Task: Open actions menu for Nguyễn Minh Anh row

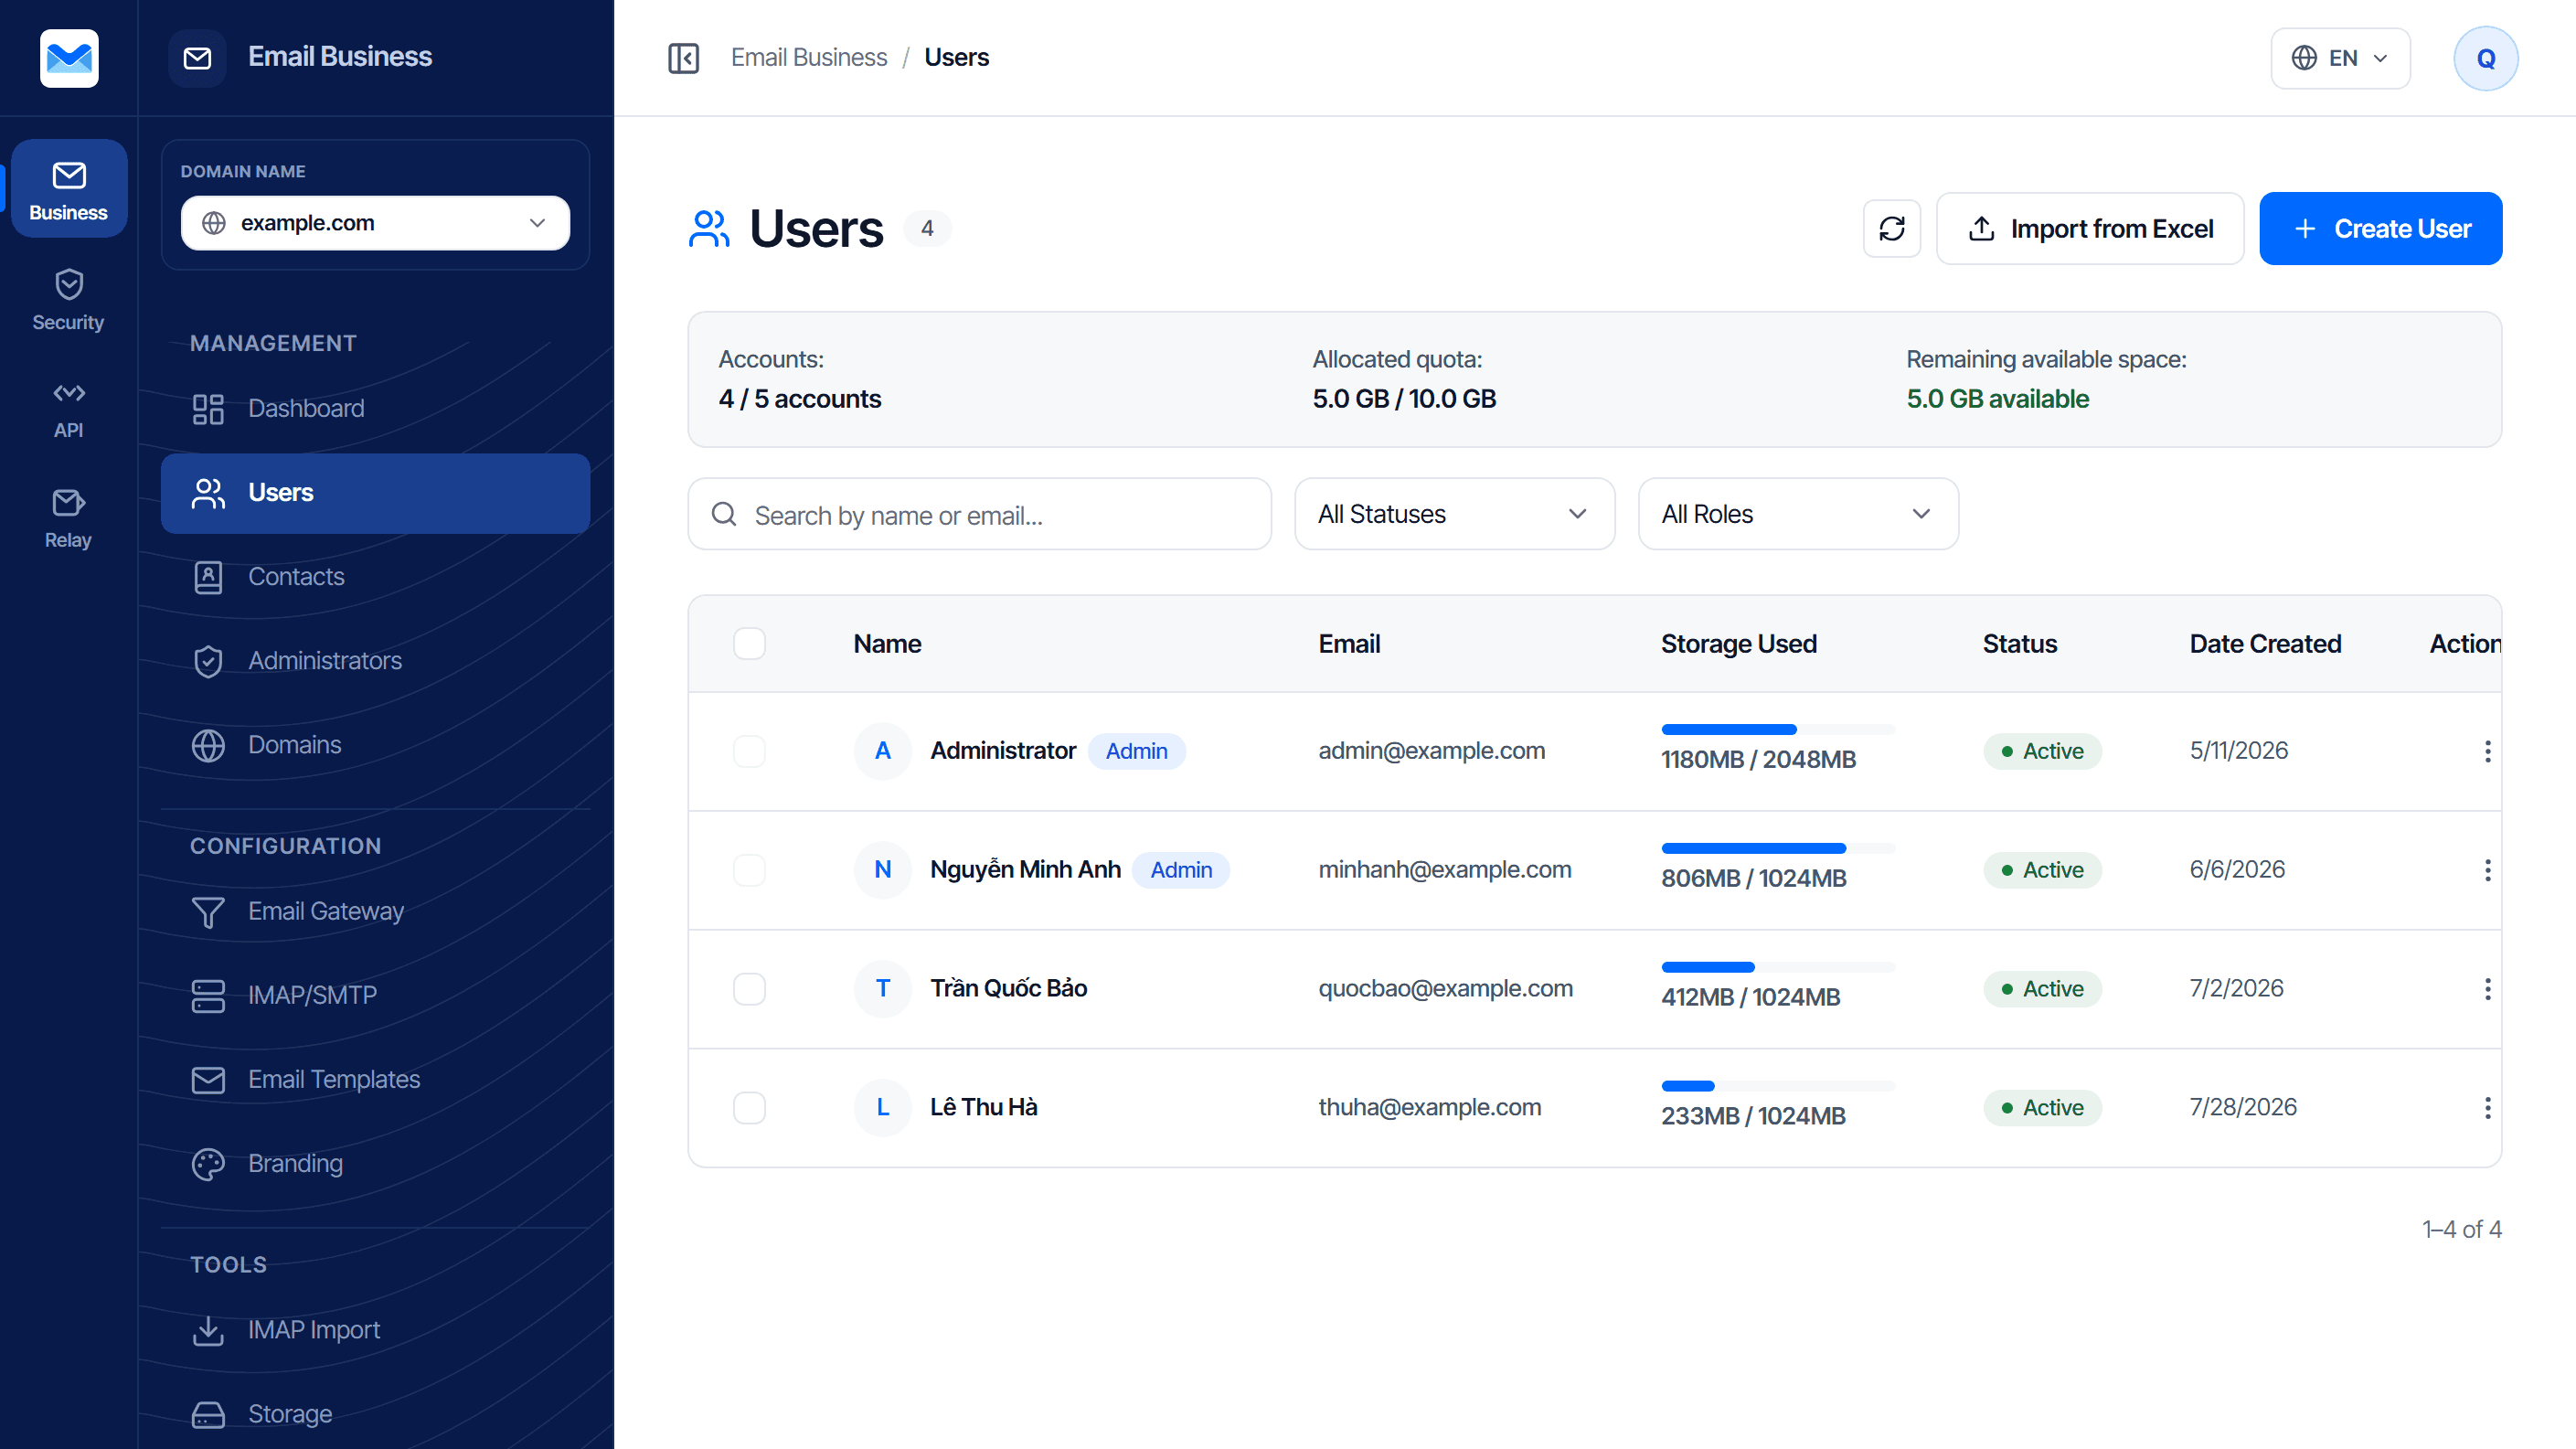Action: [2487, 870]
